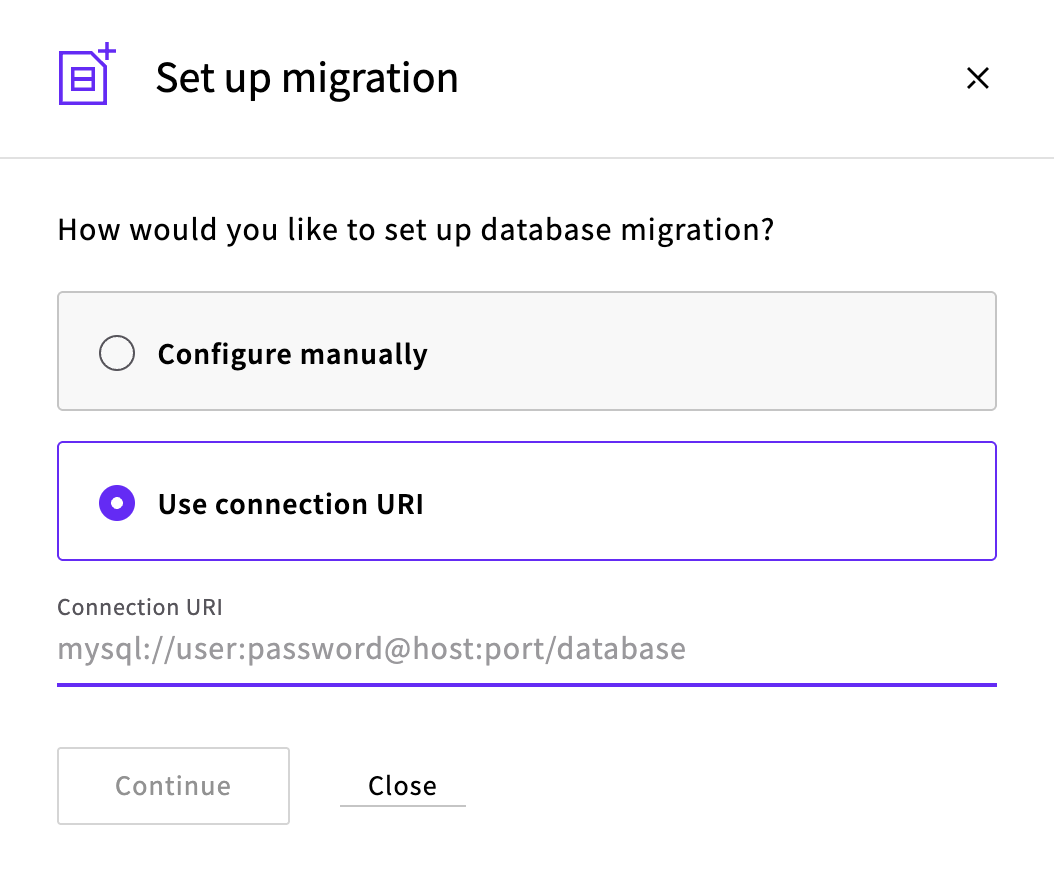Click the database migration question text

point(416,230)
